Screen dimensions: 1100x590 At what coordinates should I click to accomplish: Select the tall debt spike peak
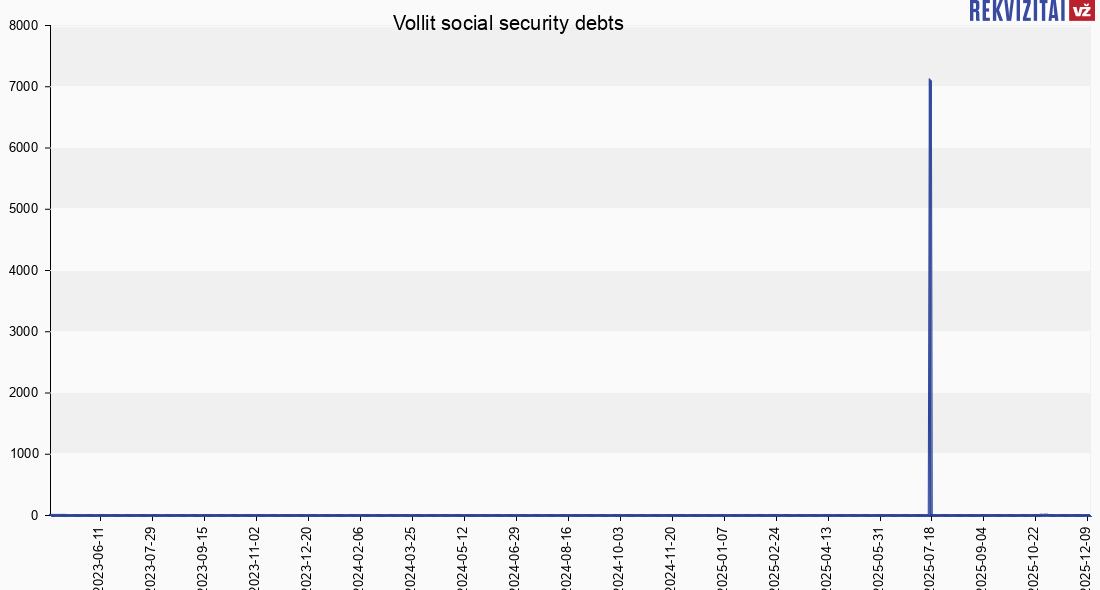[930, 80]
